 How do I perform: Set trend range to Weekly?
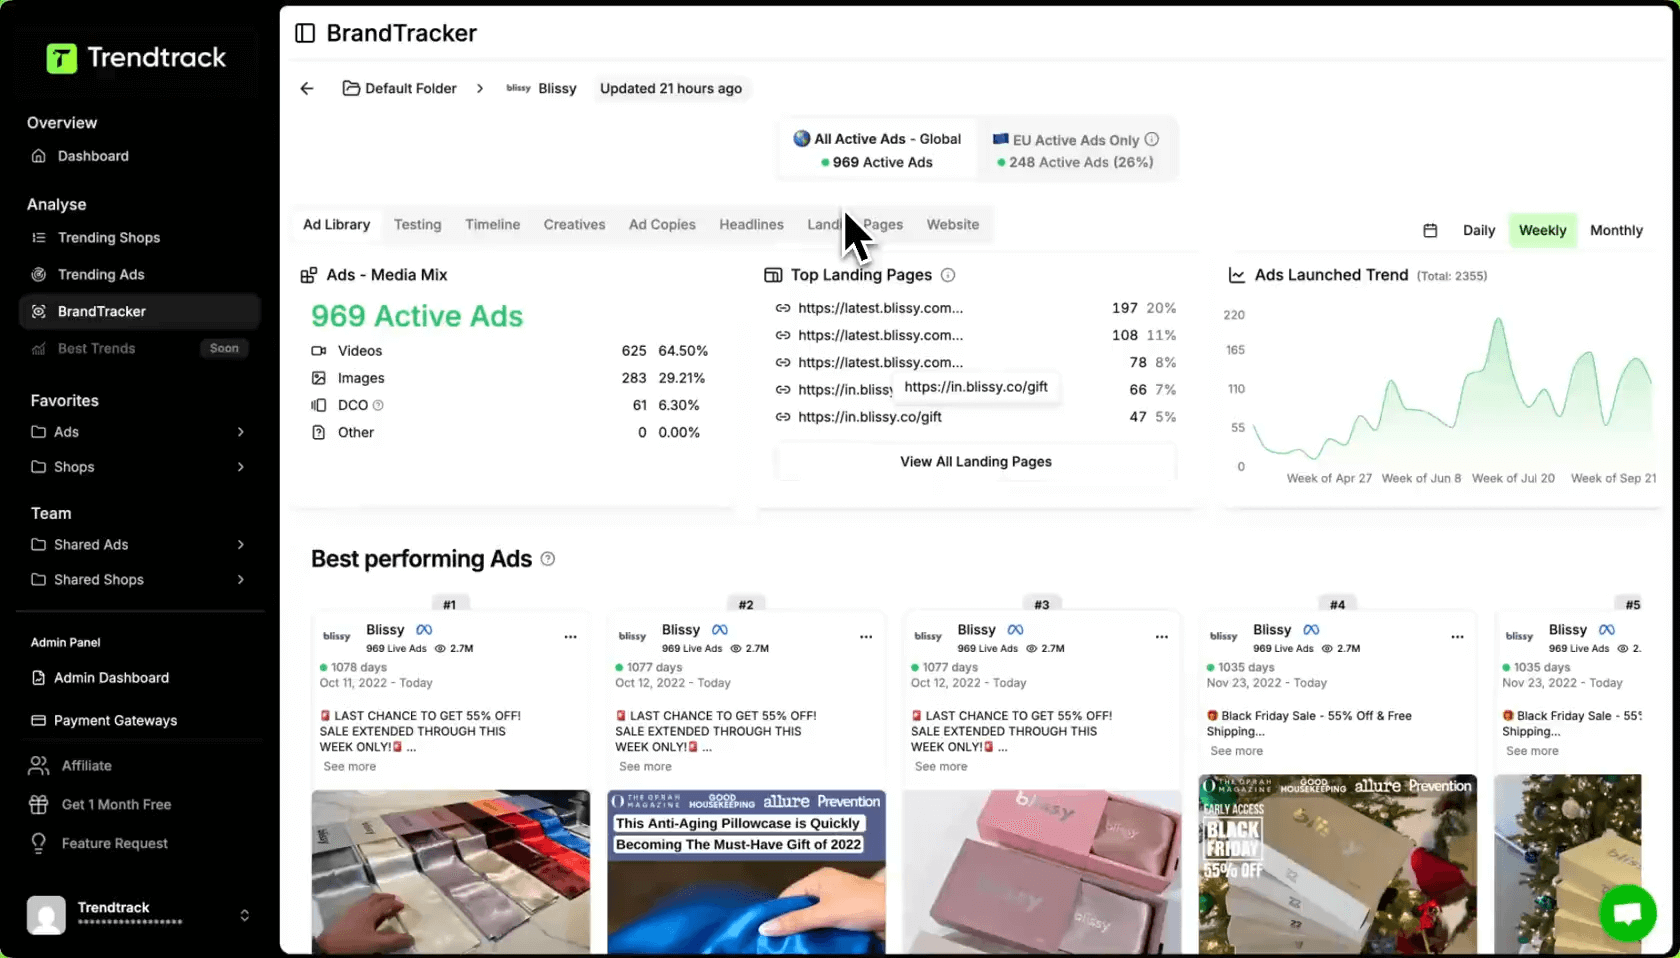pyautogui.click(x=1542, y=231)
